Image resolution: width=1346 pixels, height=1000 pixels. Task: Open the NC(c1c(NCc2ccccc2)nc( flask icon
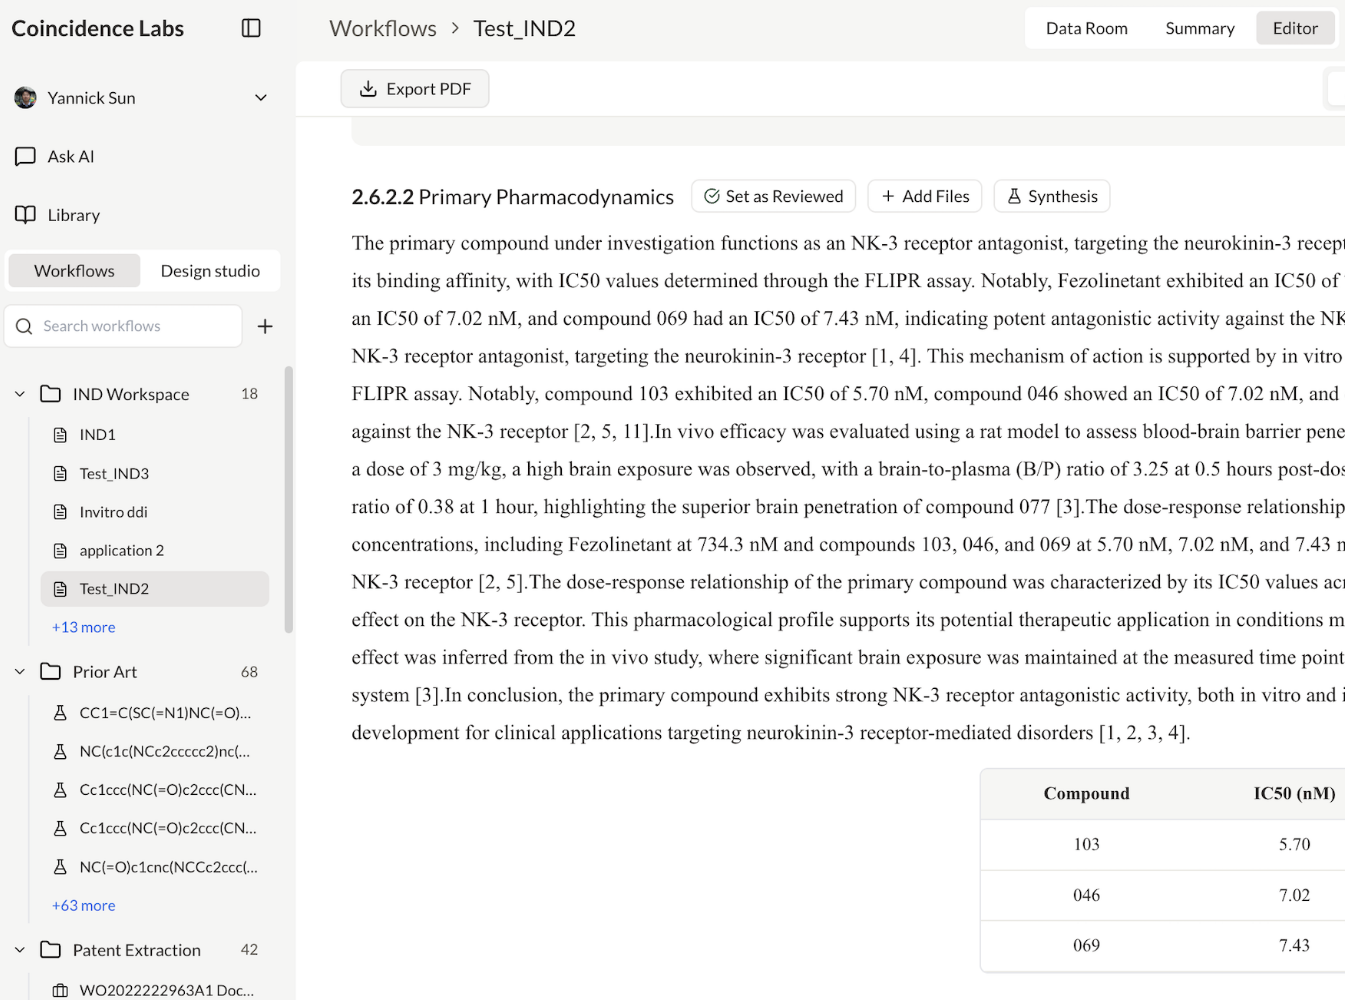tap(60, 751)
